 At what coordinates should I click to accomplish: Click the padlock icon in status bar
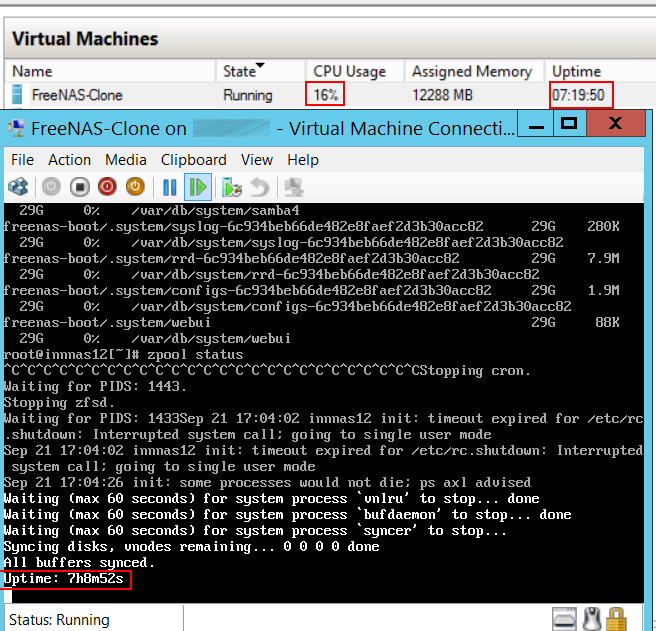(617, 618)
